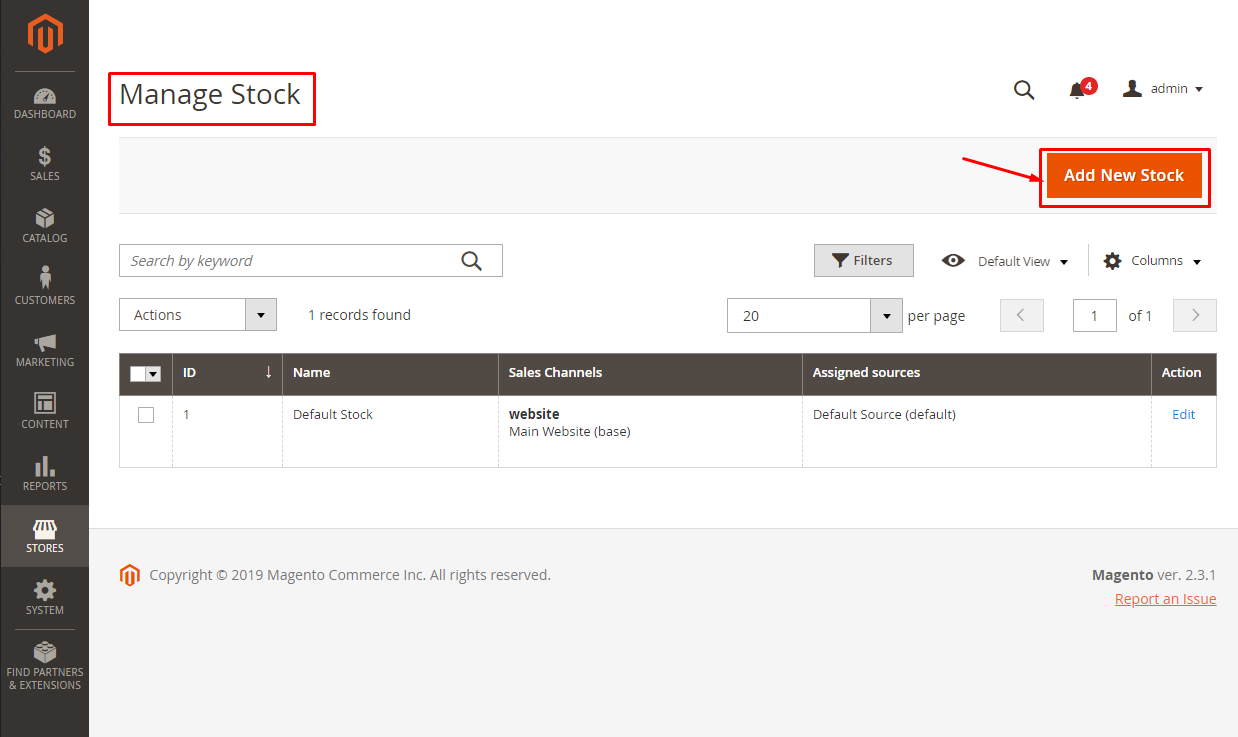View admin notifications via the bell icon
This screenshot has height=737, width=1238.
pos(1077,89)
